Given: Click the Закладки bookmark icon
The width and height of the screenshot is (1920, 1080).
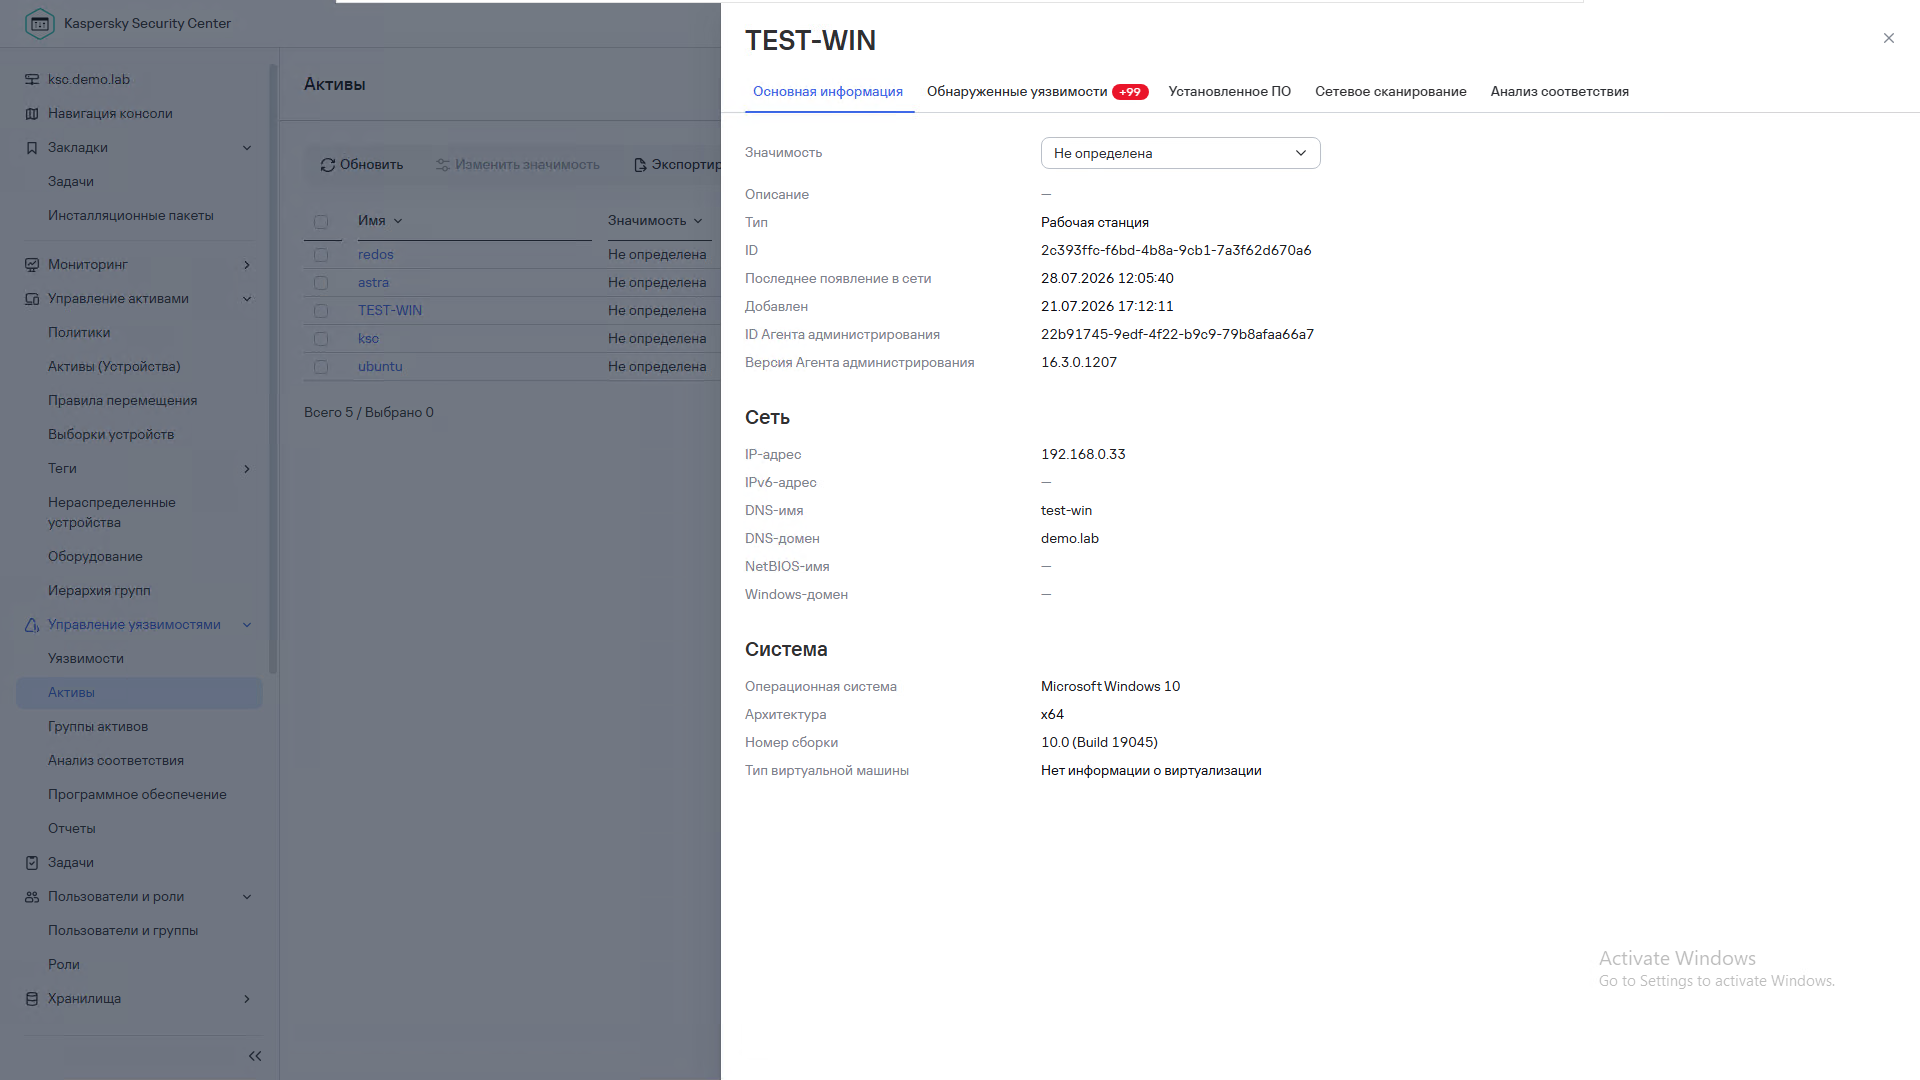Looking at the screenshot, I should [x=32, y=148].
